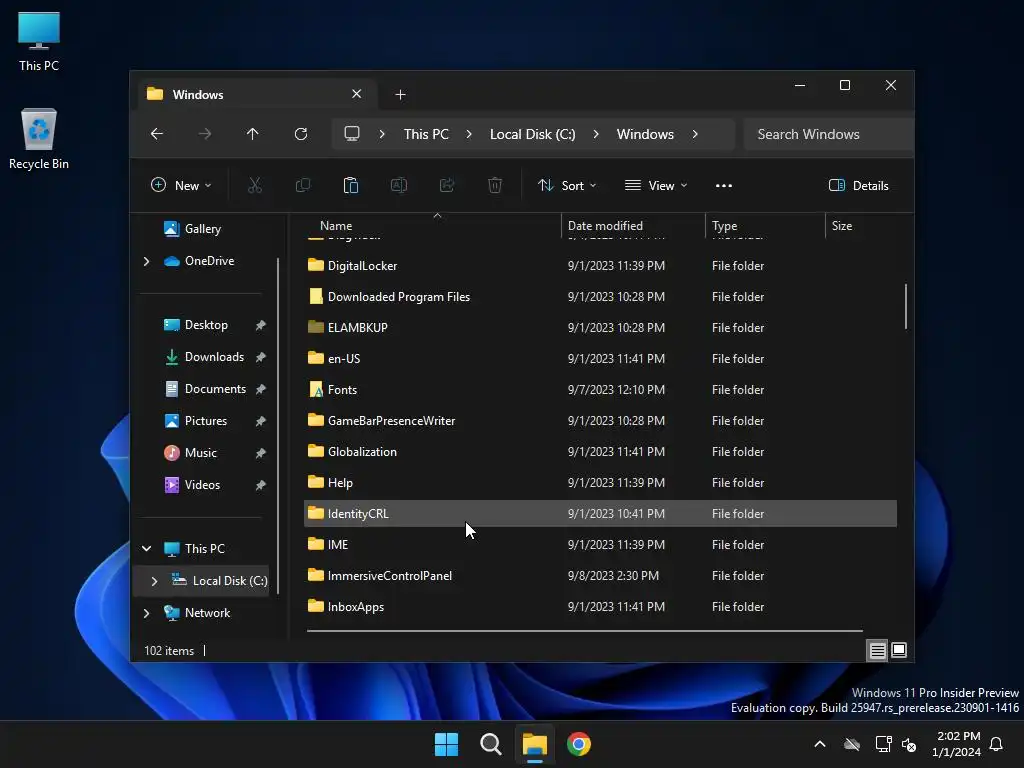The height and width of the screenshot is (768, 1024).
Task: Go up one folder level arrow
Action: 253,134
